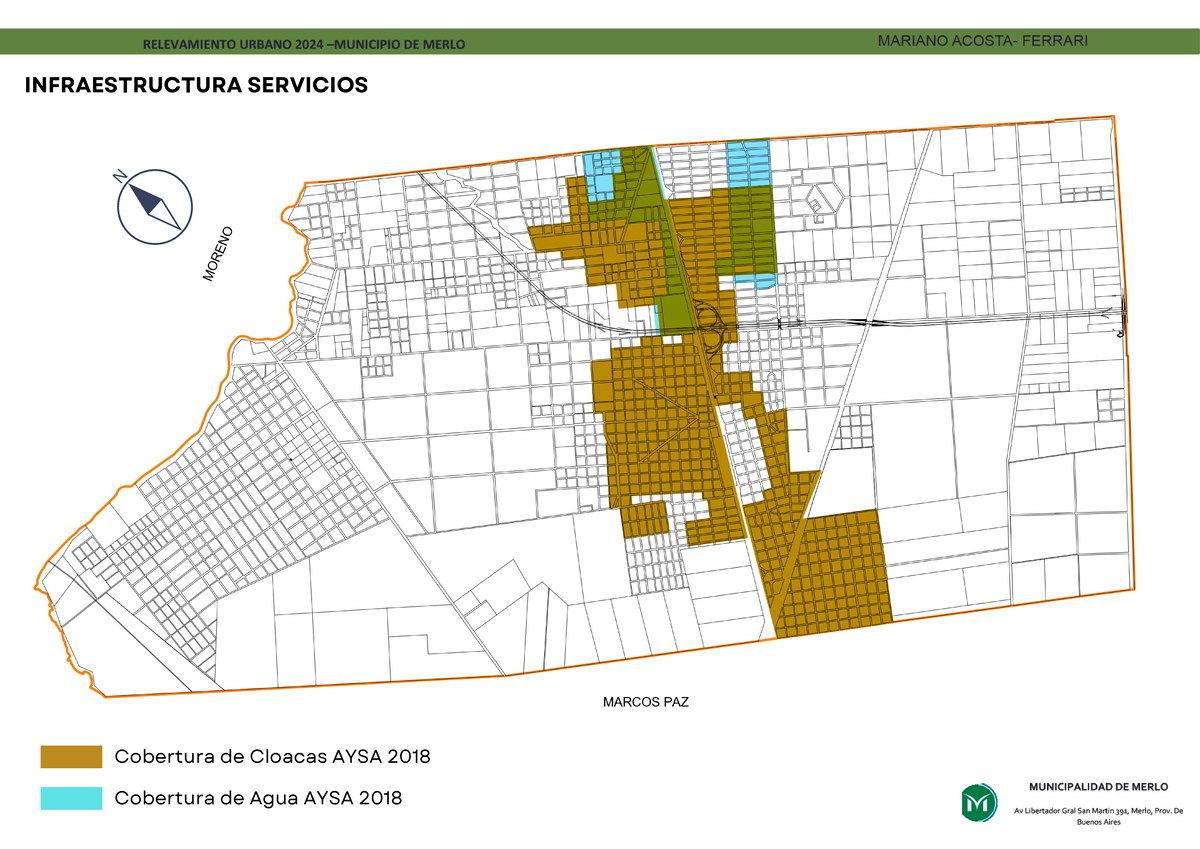Click the brown sewer coverage legend symbol
This screenshot has height=849, width=1200.
click(x=69, y=756)
